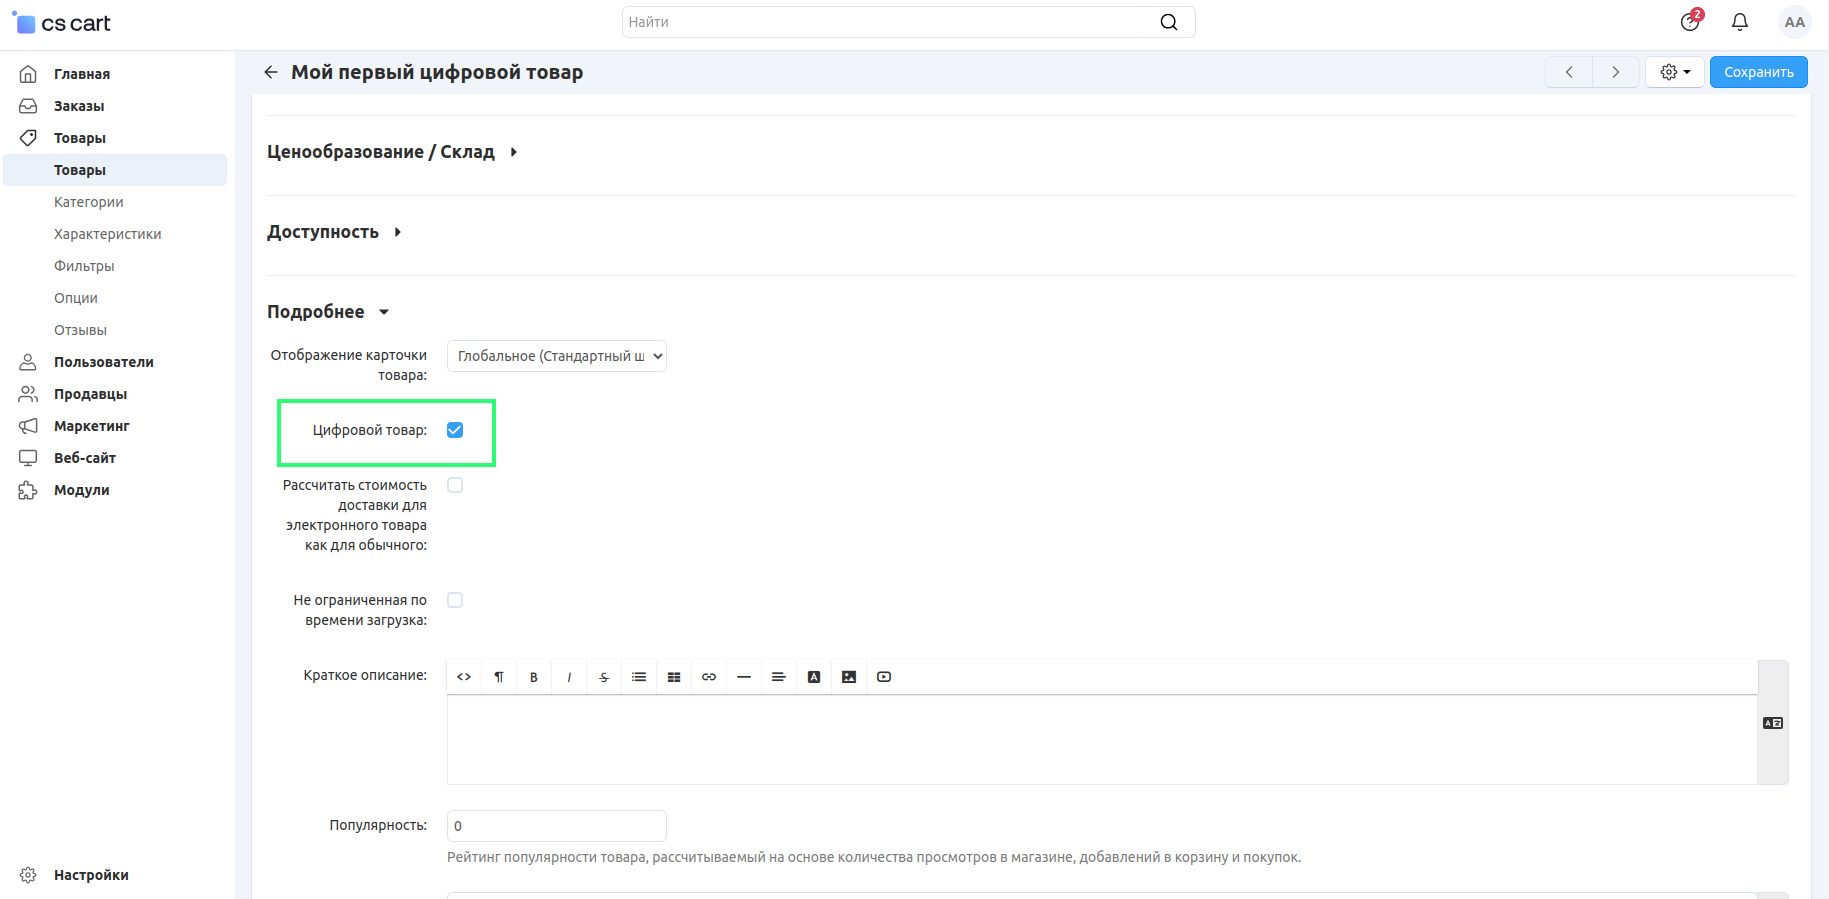The image size is (1829, 899).
Task: Click the insert table icon
Action: tap(674, 677)
